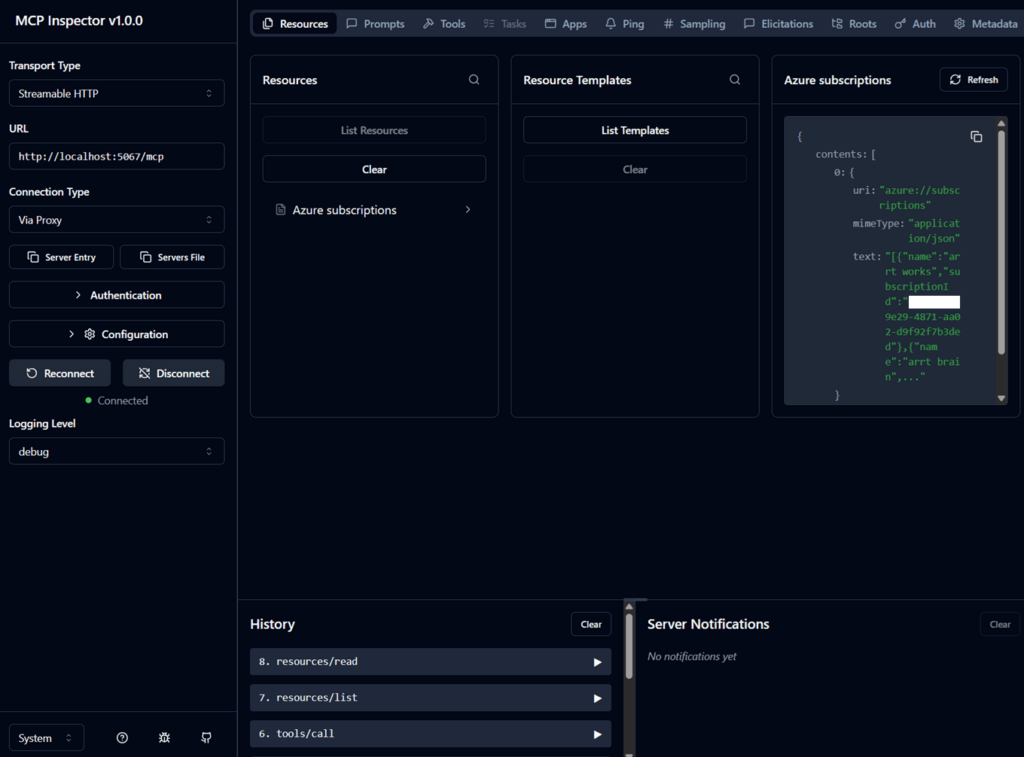The image size is (1024, 757).
Task: Open the Apps tab
Action: pyautogui.click(x=566, y=24)
